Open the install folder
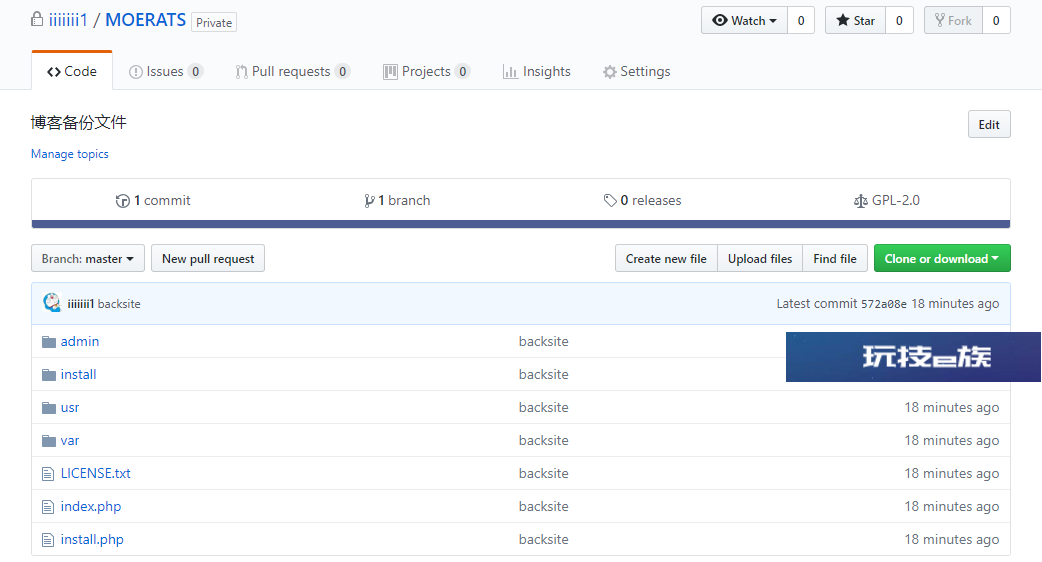1042x562 pixels. coord(78,375)
